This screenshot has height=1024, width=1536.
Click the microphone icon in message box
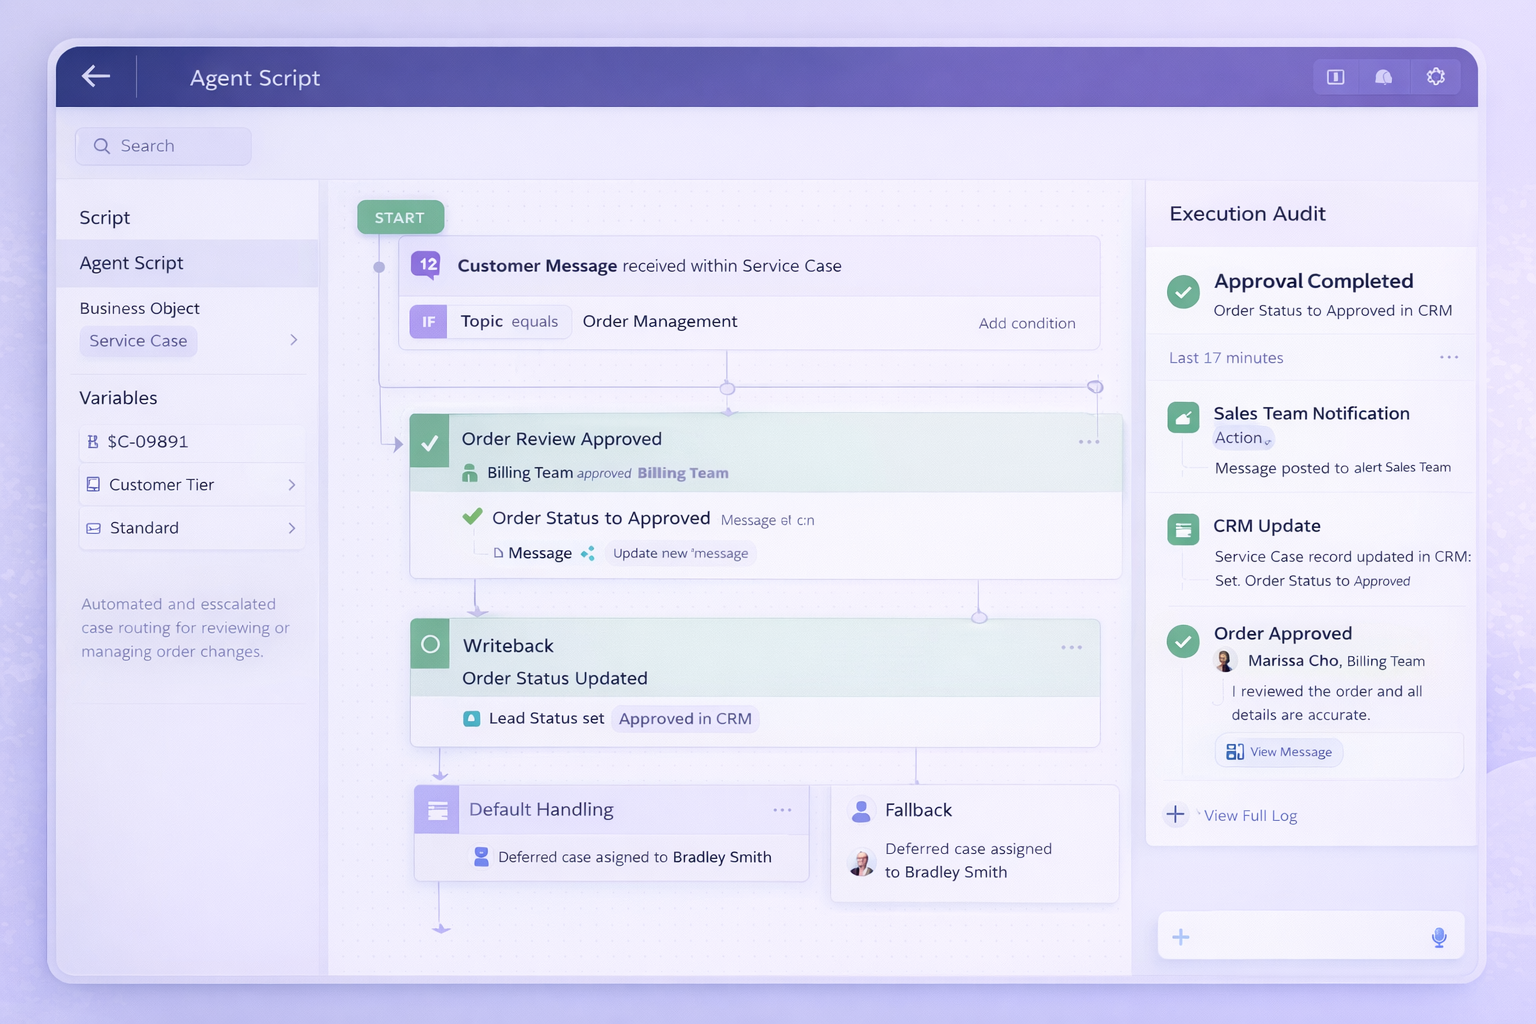1439,937
